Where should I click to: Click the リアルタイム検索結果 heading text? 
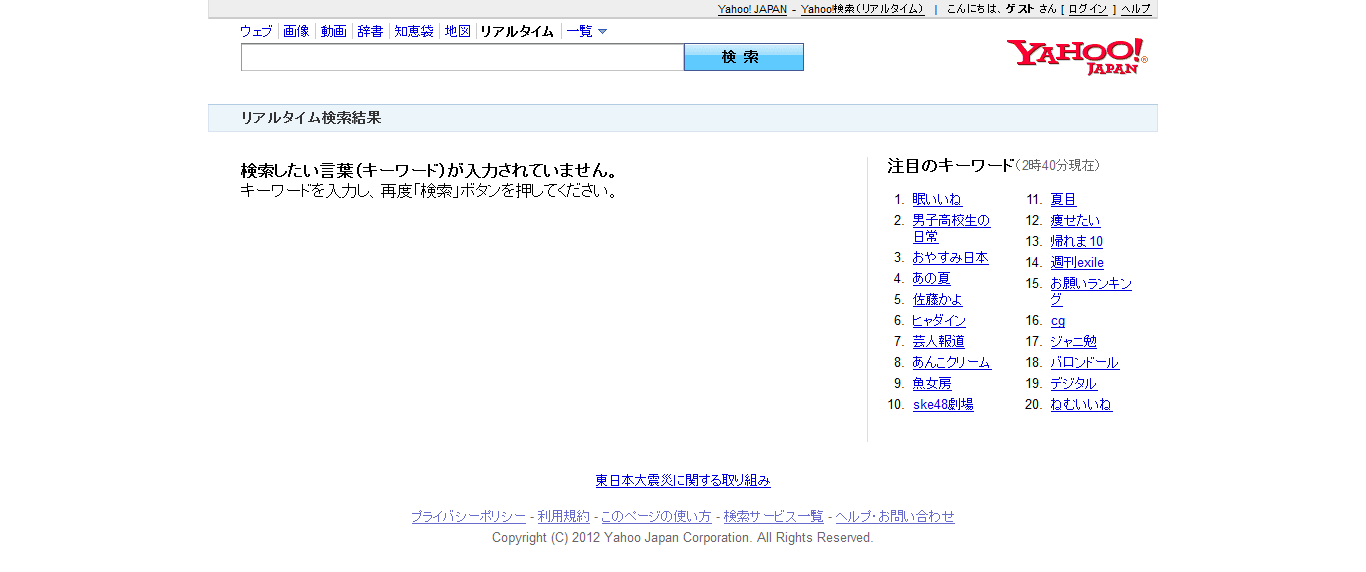[311, 118]
